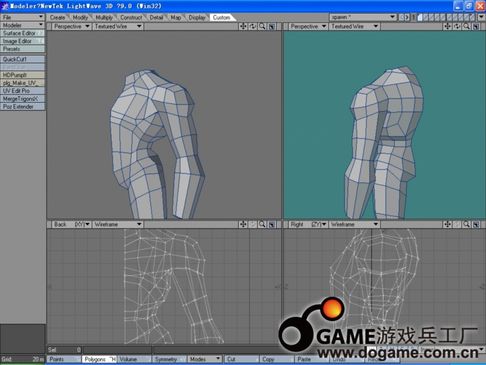Open the Presets panel
This screenshot has width=486, height=365.
(x=23, y=49)
